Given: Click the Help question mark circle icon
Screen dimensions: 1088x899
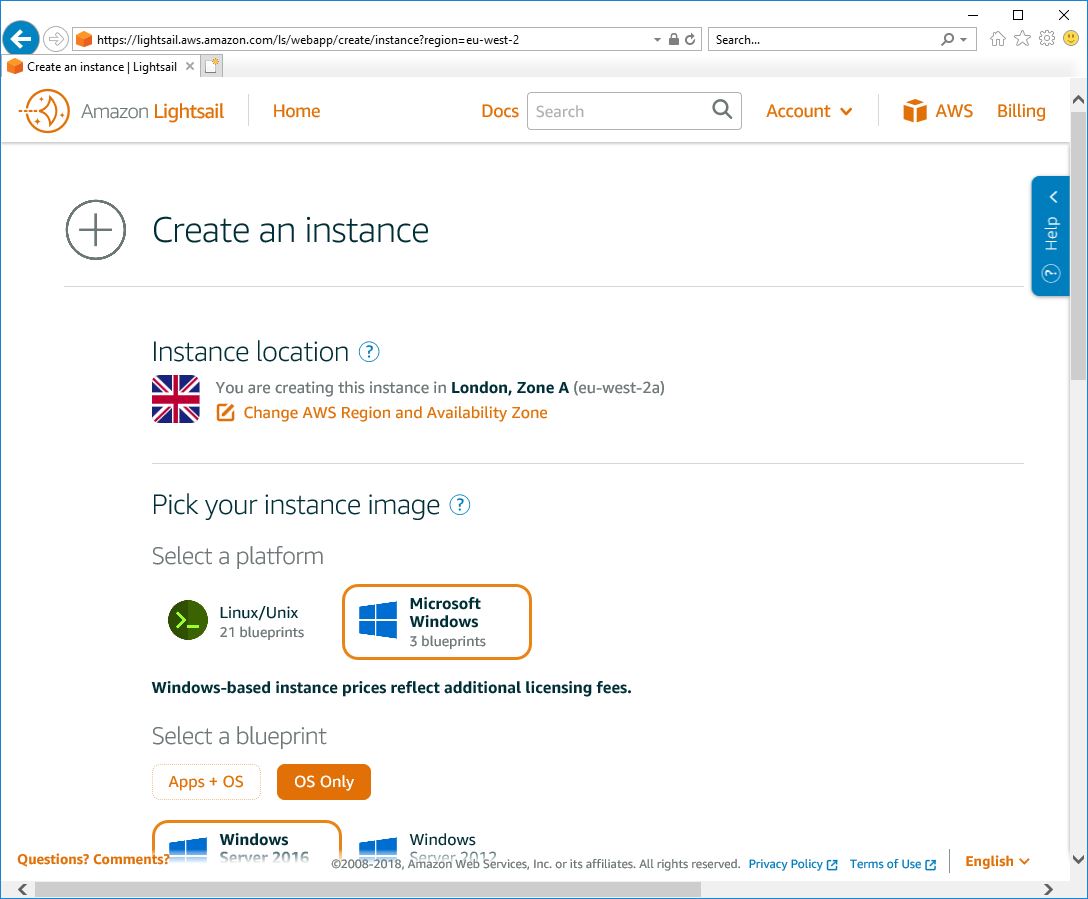Looking at the screenshot, I should click(1051, 273).
